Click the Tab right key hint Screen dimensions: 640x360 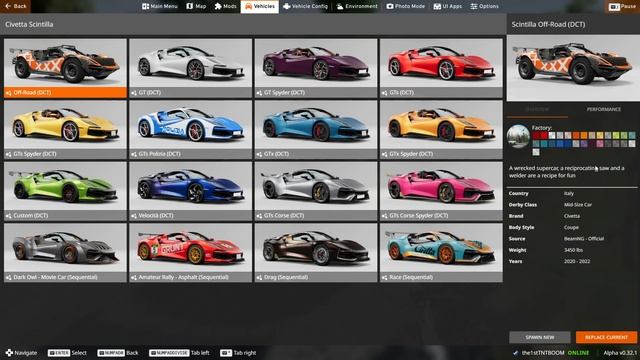238,353
